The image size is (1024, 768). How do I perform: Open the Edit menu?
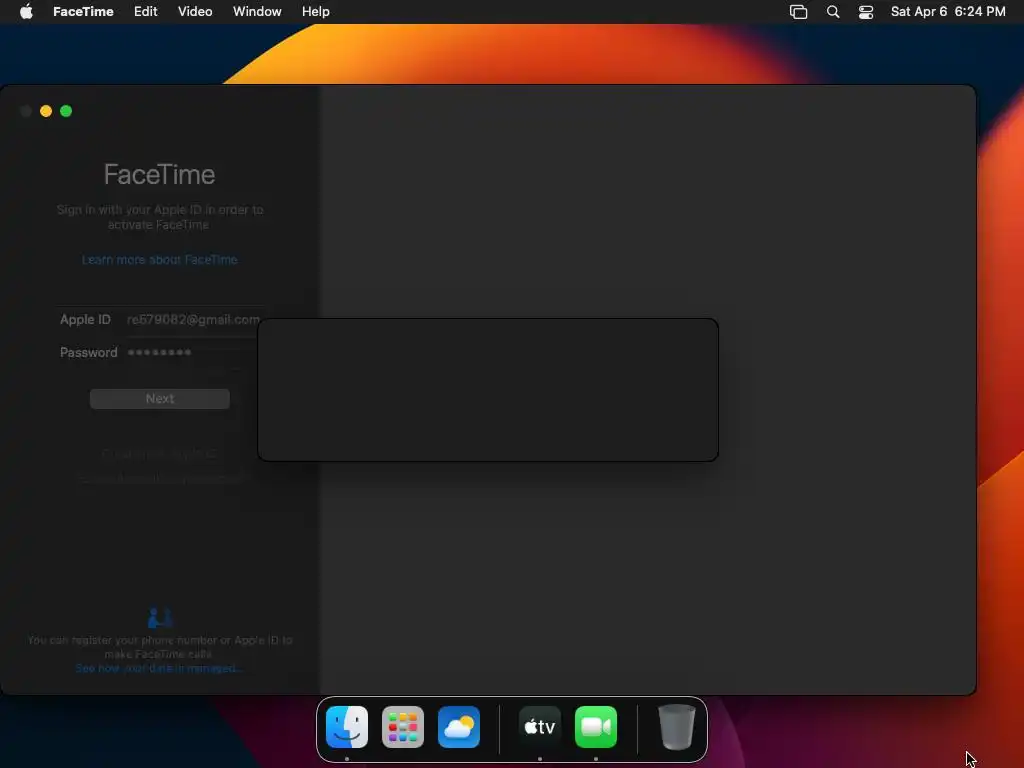146,11
